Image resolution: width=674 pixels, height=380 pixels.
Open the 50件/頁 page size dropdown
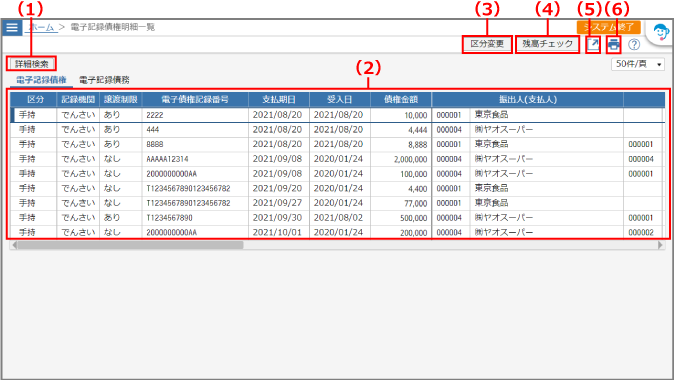[x=638, y=64]
